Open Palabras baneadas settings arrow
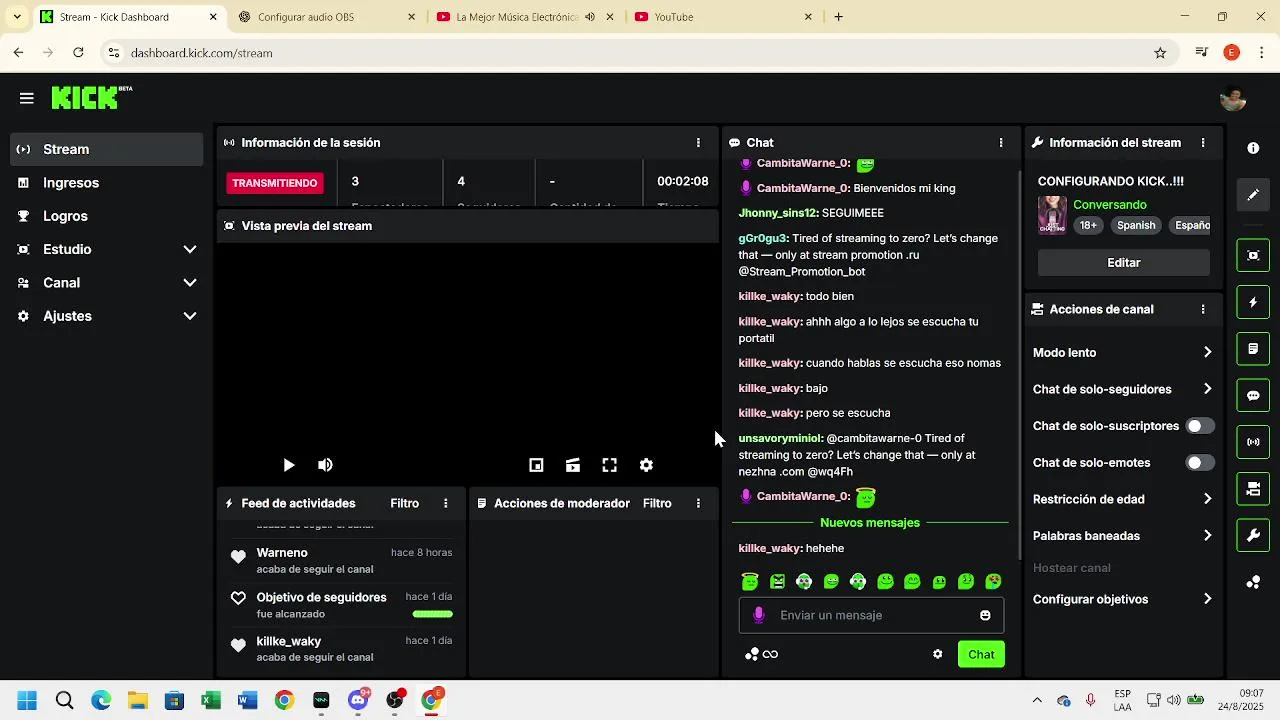Viewport: 1280px width, 720px height. tap(1207, 536)
